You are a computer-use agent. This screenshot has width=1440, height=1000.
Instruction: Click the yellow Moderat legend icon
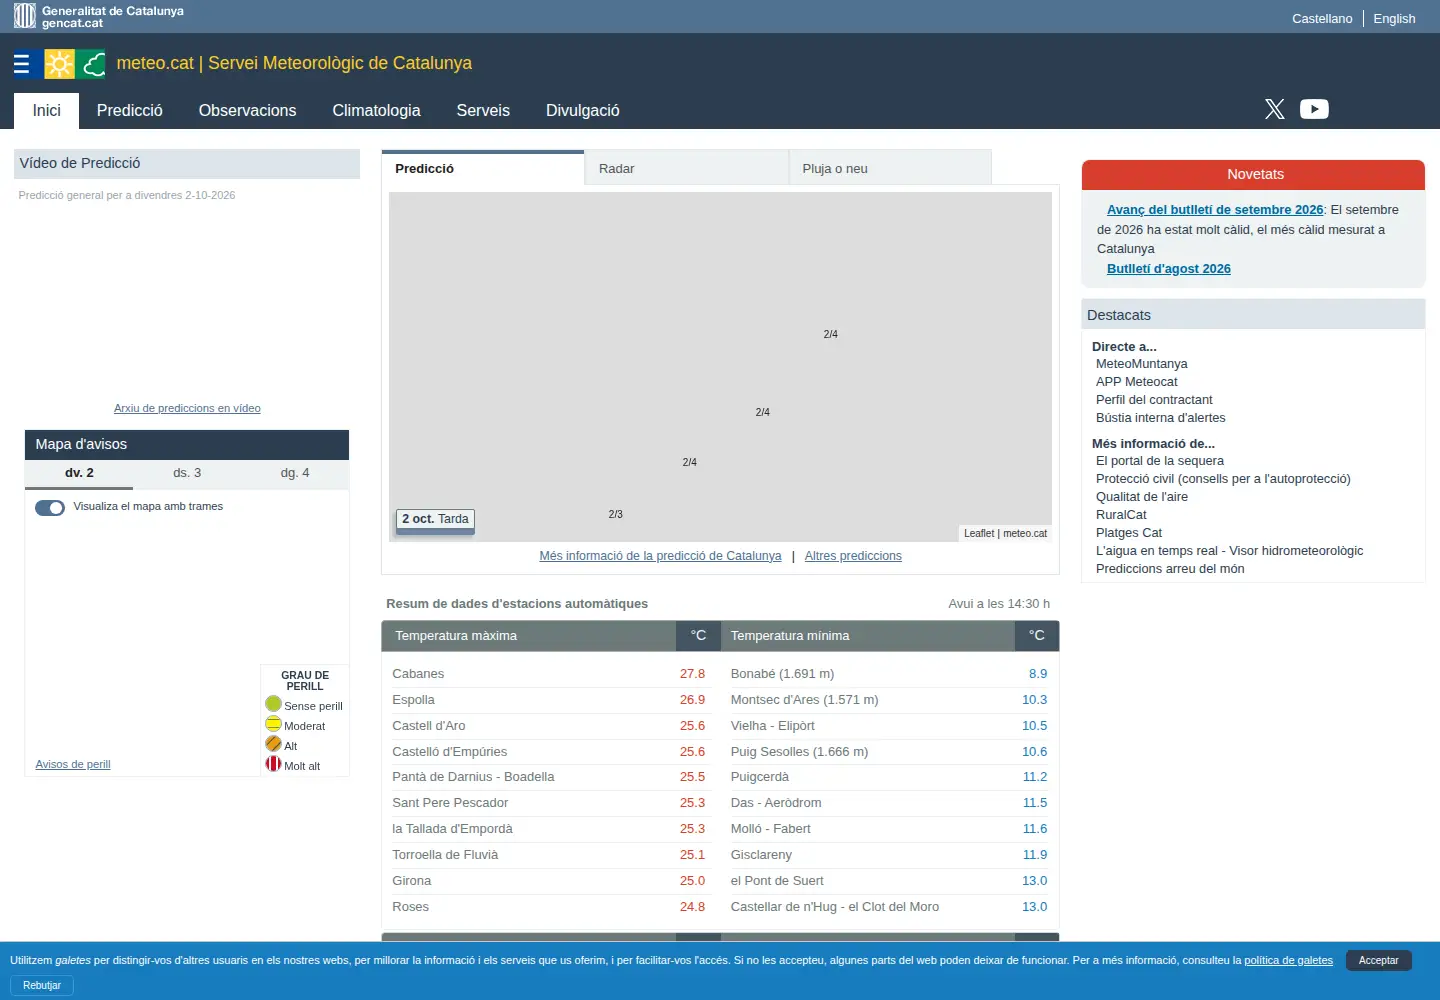(273, 724)
